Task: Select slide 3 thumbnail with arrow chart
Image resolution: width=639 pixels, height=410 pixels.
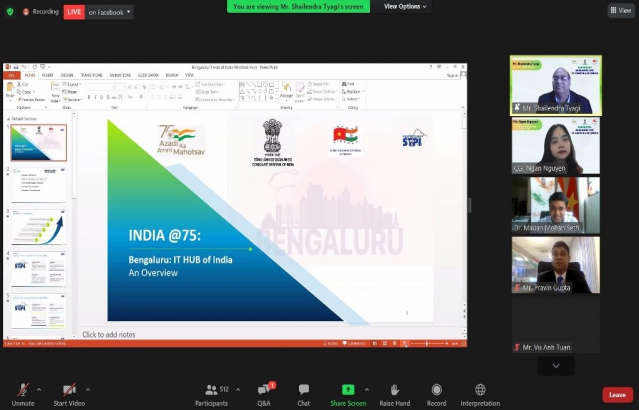Action: click(x=39, y=227)
